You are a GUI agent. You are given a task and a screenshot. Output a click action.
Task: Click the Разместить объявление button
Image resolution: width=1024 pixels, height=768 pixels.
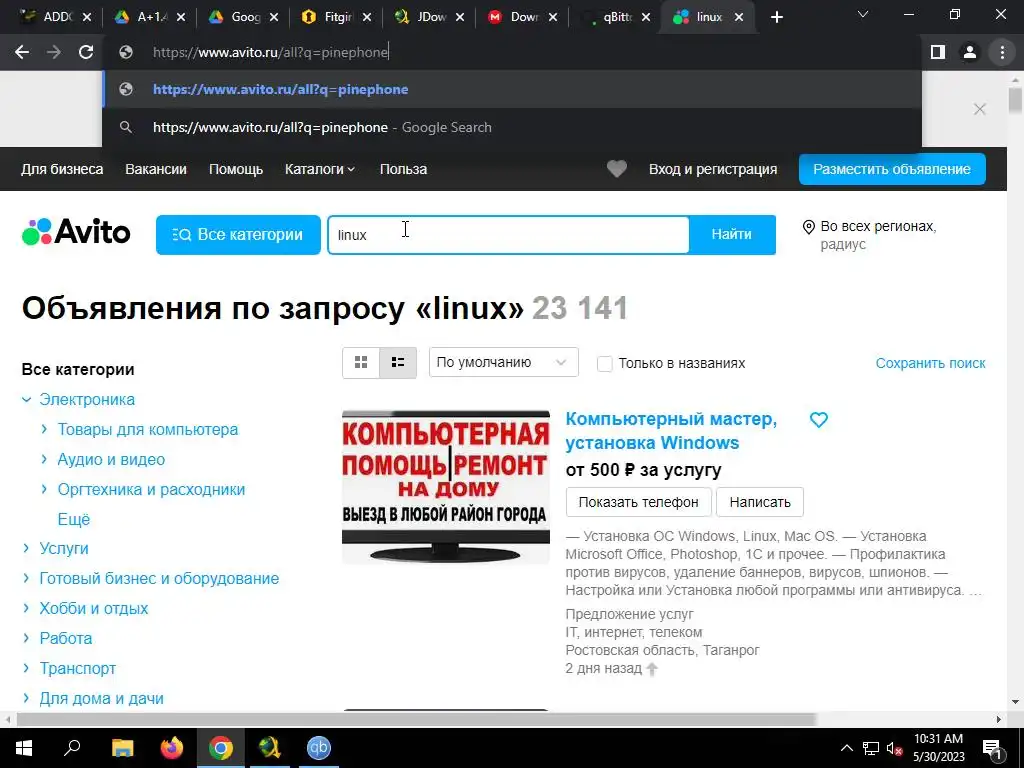[892, 169]
